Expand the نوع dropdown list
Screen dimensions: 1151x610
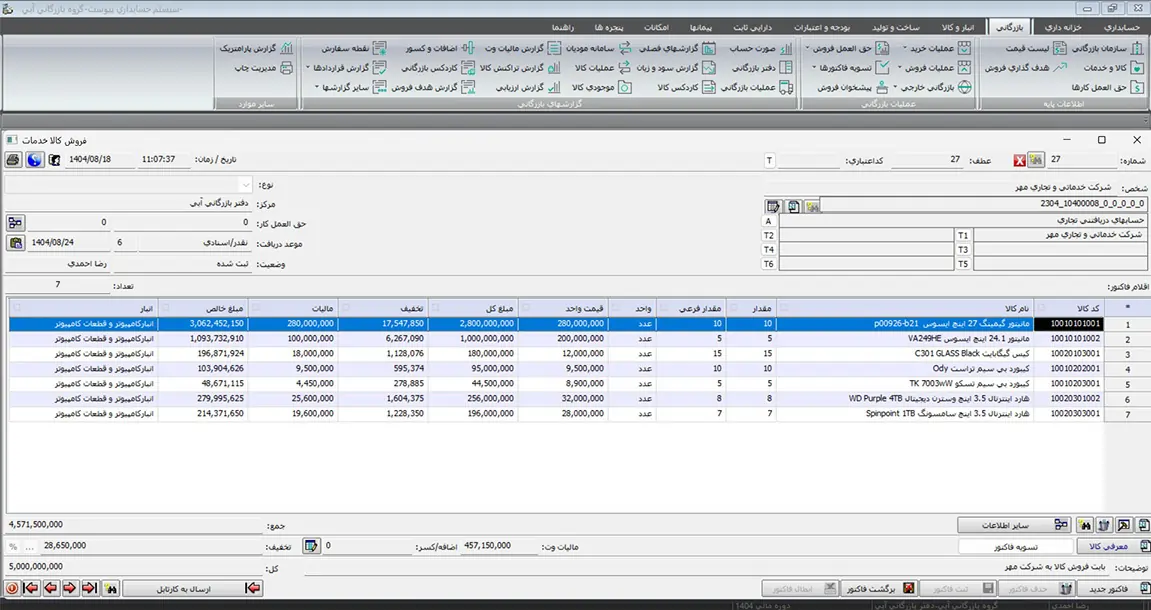tap(245, 185)
